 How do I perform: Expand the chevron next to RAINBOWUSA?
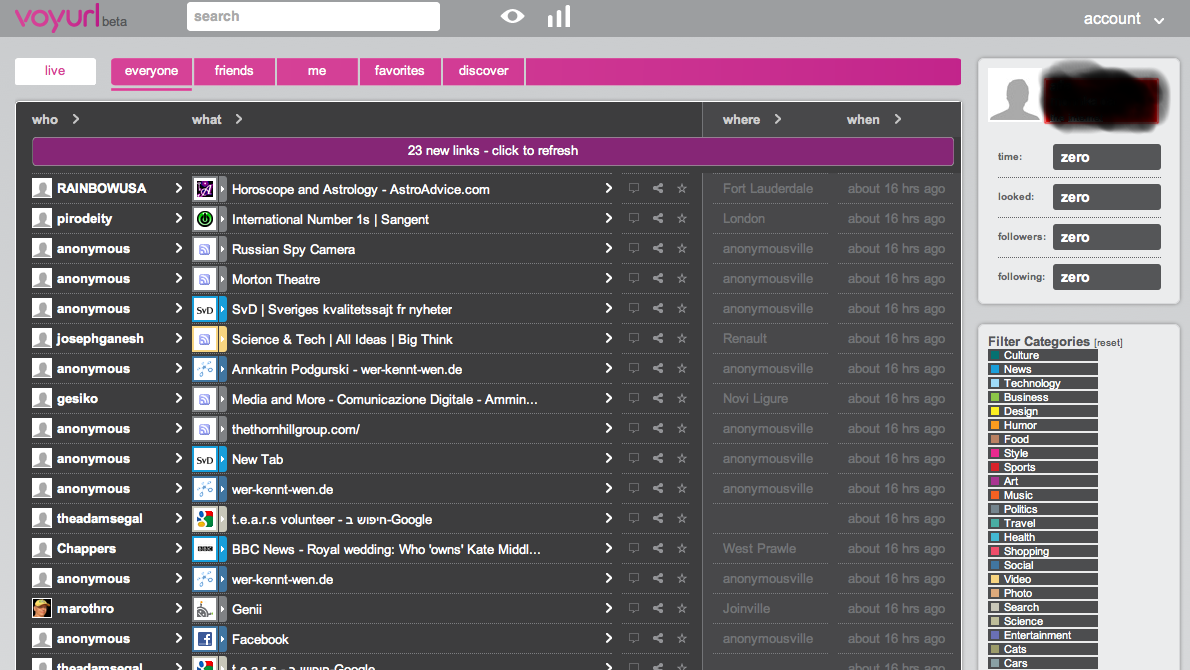(x=178, y=188)
